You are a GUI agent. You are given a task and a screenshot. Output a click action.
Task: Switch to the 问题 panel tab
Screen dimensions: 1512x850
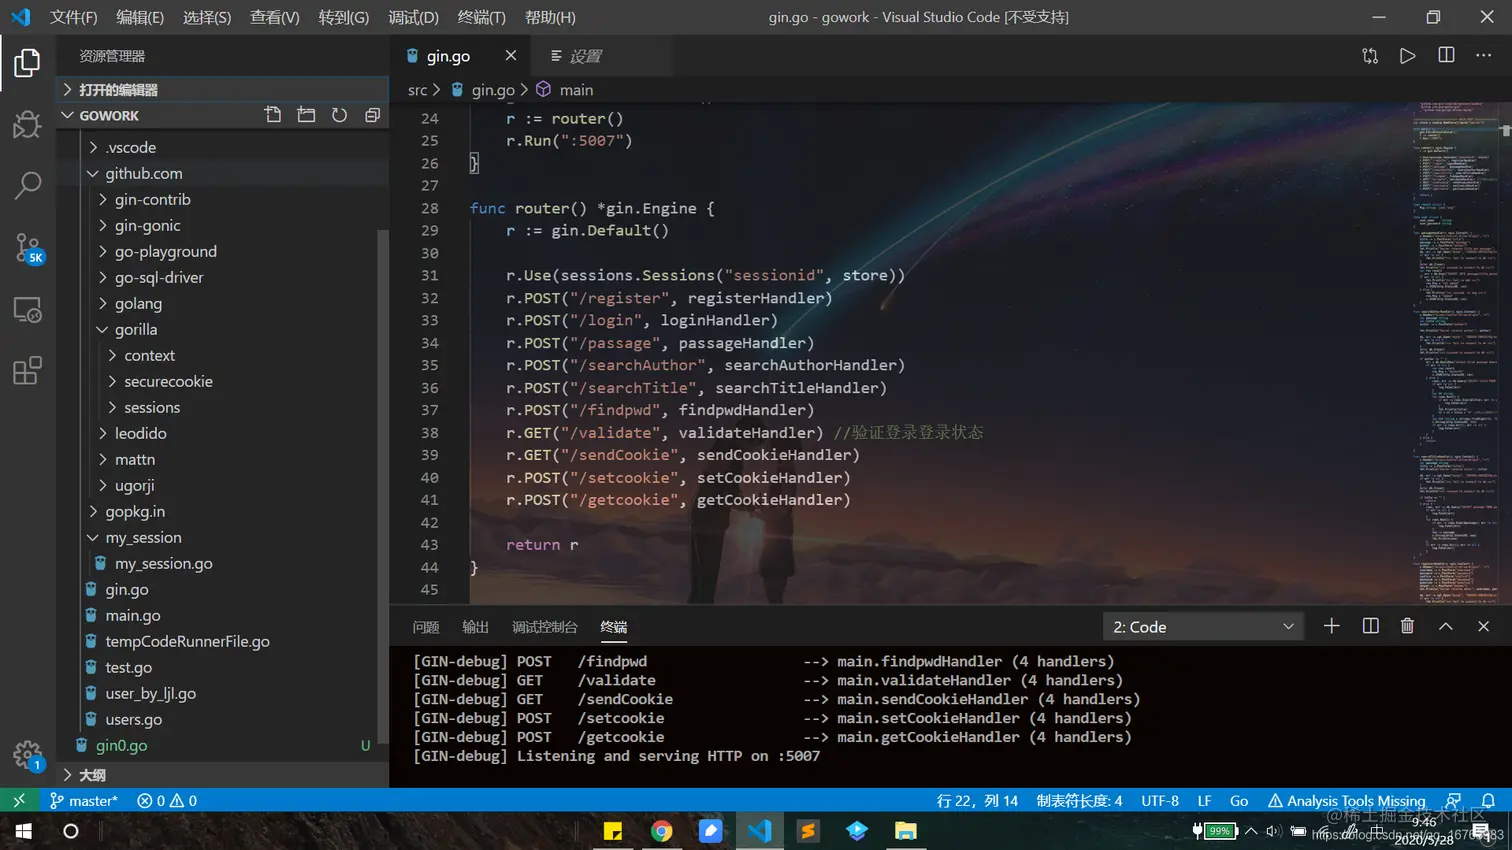click(426, 627)
